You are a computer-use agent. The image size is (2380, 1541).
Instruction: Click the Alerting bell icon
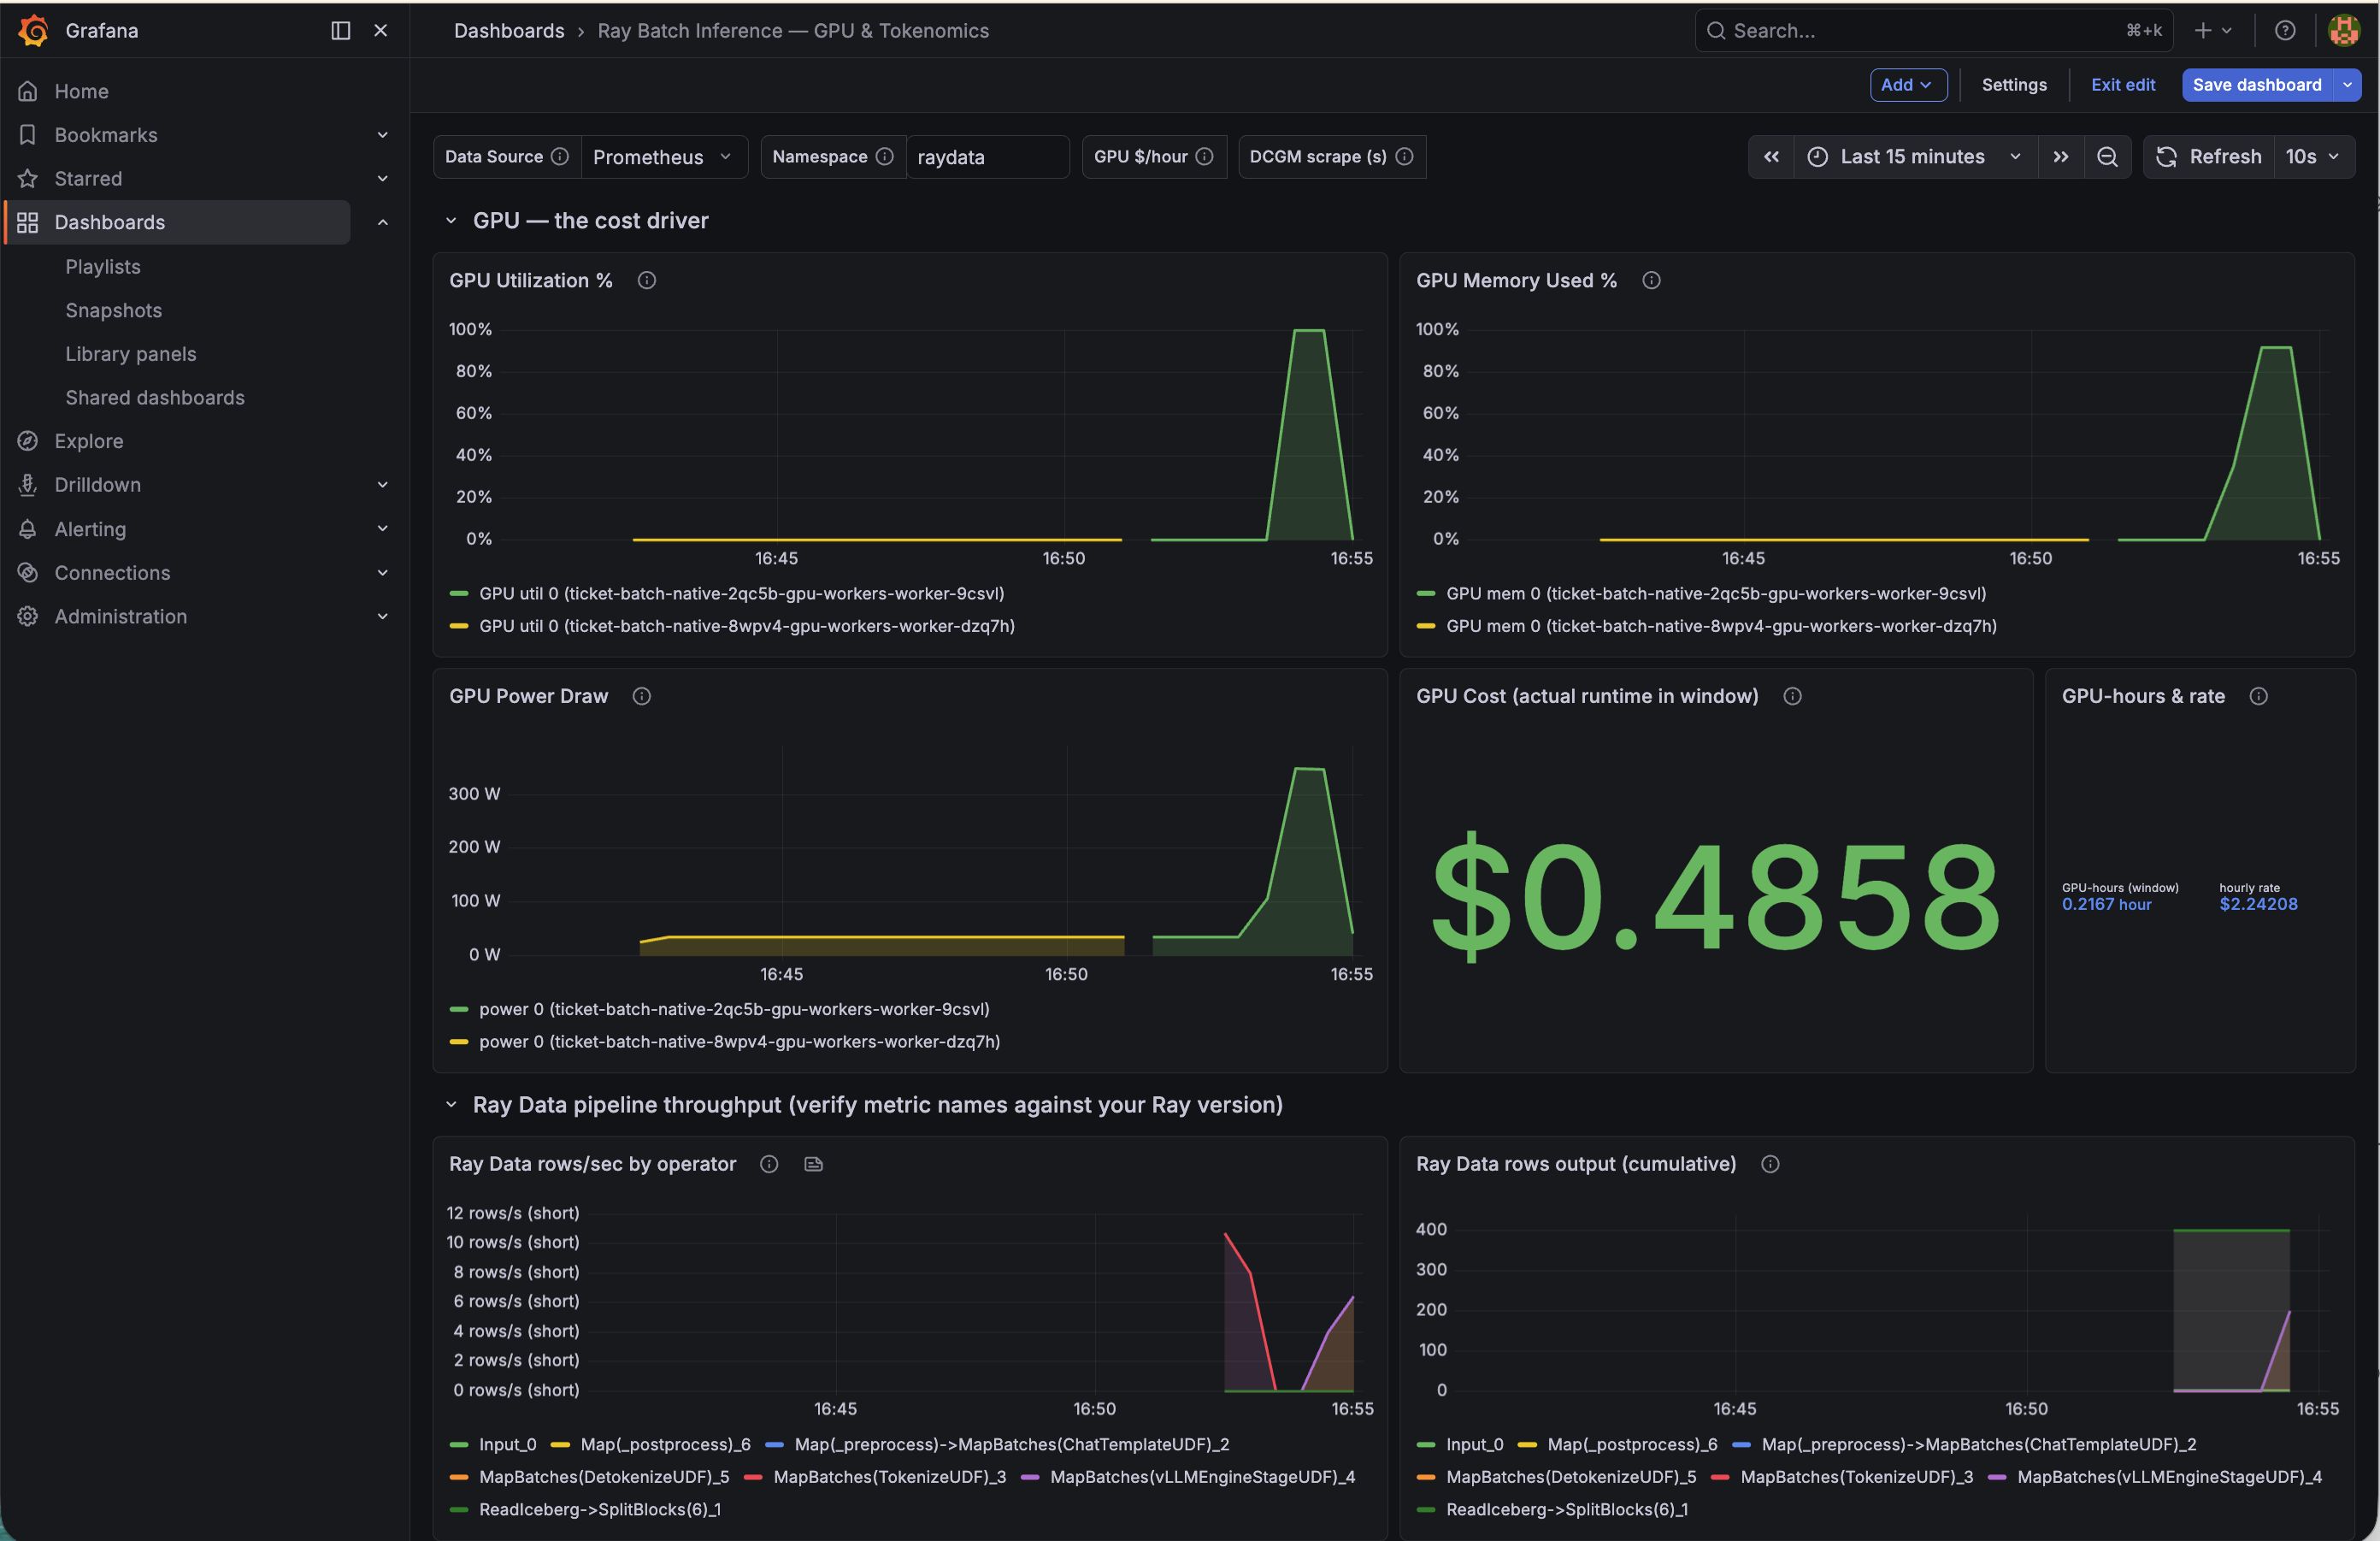tap(28, 529)
